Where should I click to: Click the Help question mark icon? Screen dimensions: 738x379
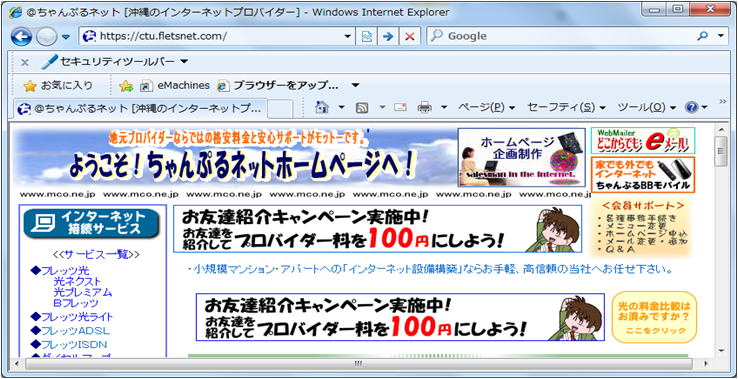coord(691,107)
